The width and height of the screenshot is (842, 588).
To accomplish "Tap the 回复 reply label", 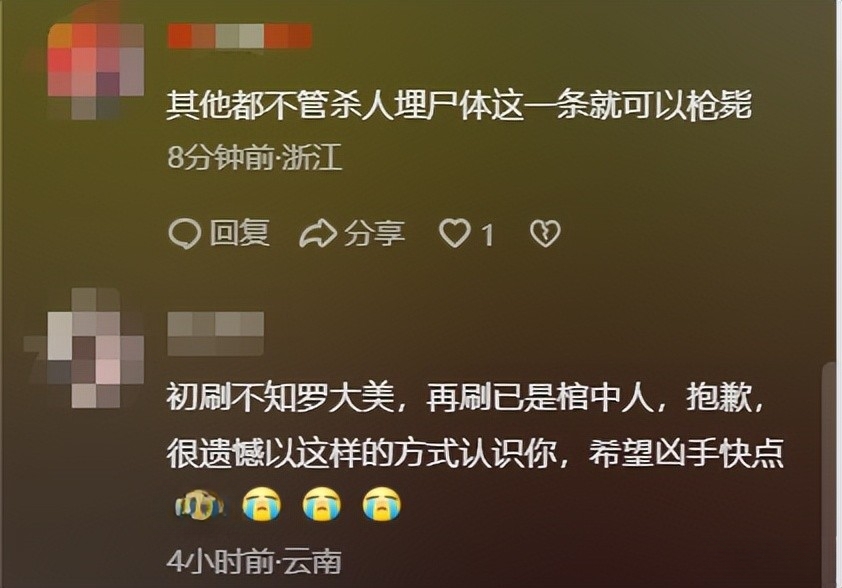I will click(239, 233).
